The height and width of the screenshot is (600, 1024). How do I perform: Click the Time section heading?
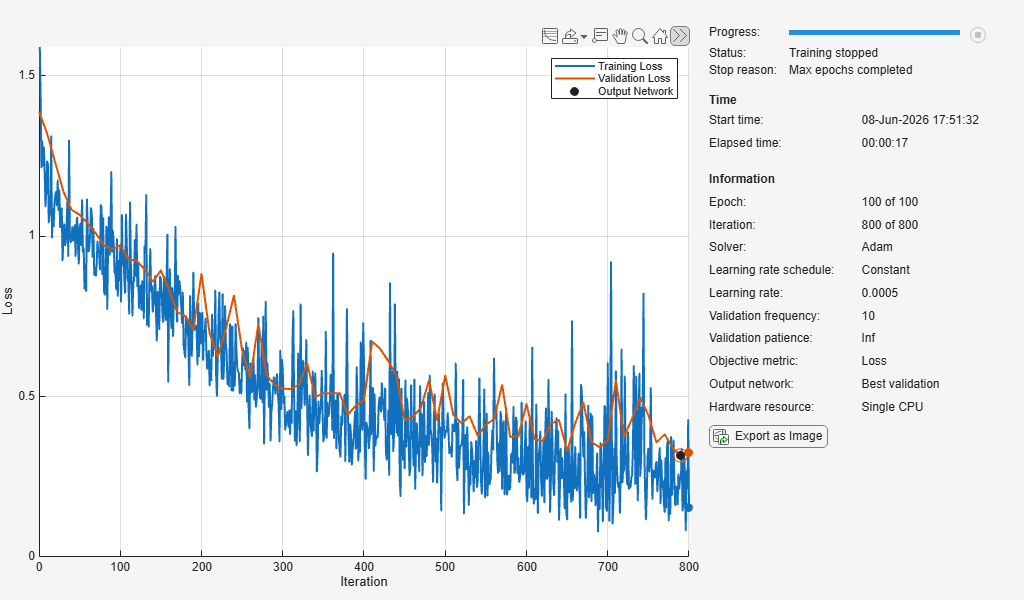pos(722,100)
